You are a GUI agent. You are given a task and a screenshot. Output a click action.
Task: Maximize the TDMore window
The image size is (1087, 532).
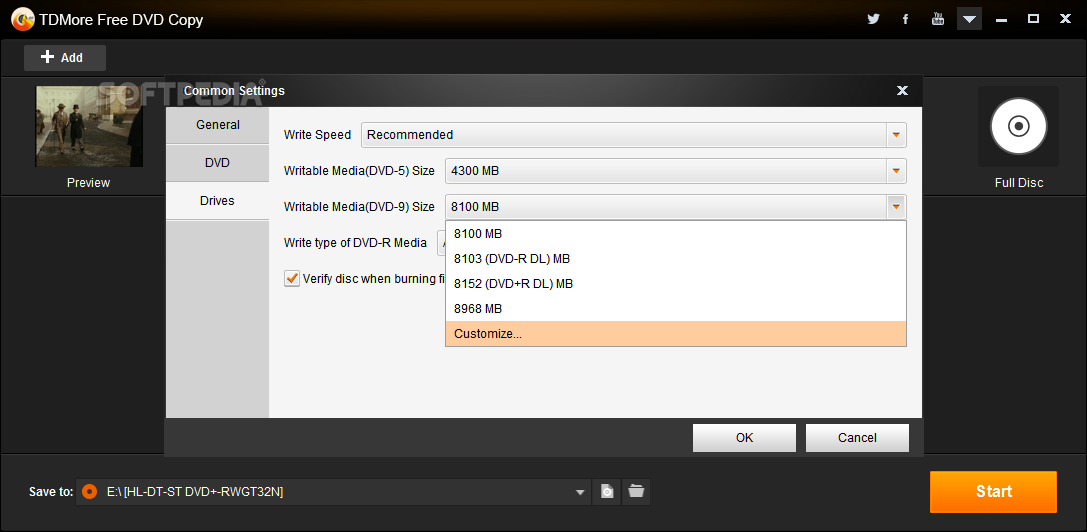1033,19
